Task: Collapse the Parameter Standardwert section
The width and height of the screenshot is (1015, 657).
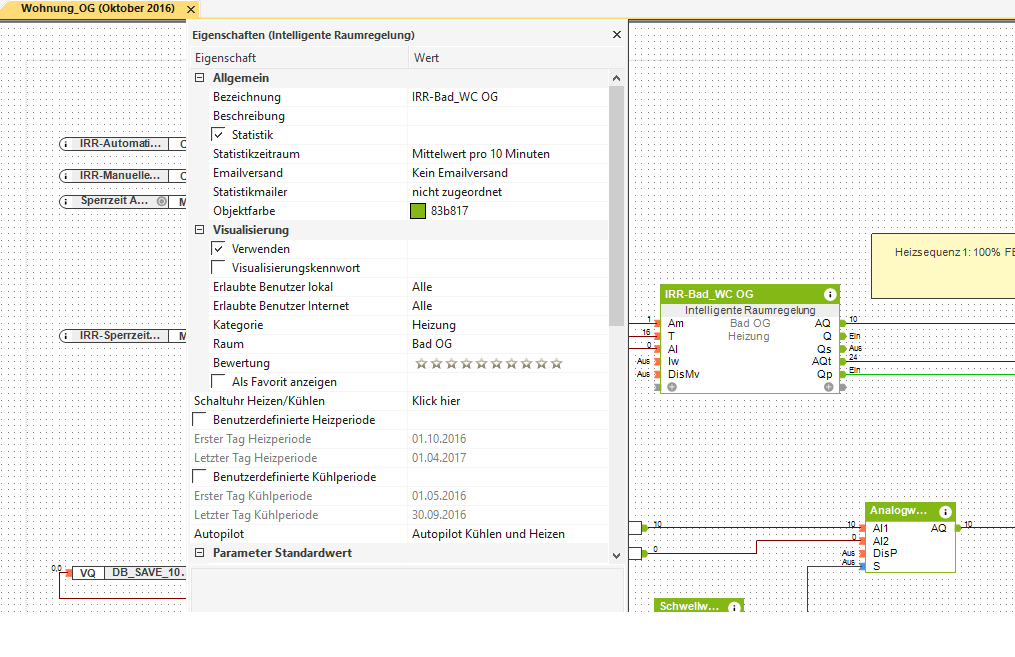Action: (x=199, y=553)
